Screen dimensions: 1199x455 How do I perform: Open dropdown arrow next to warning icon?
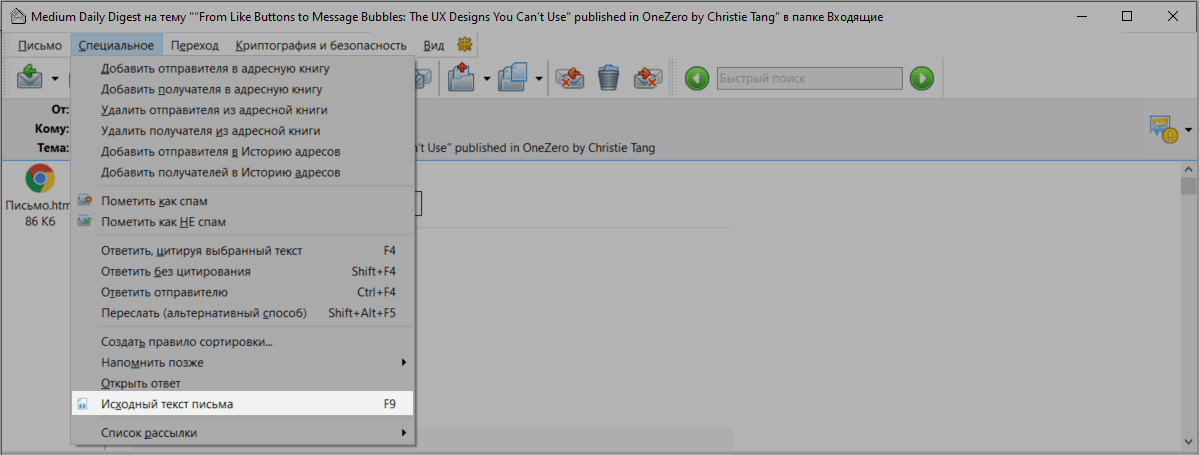click(x=1188, y=130)
